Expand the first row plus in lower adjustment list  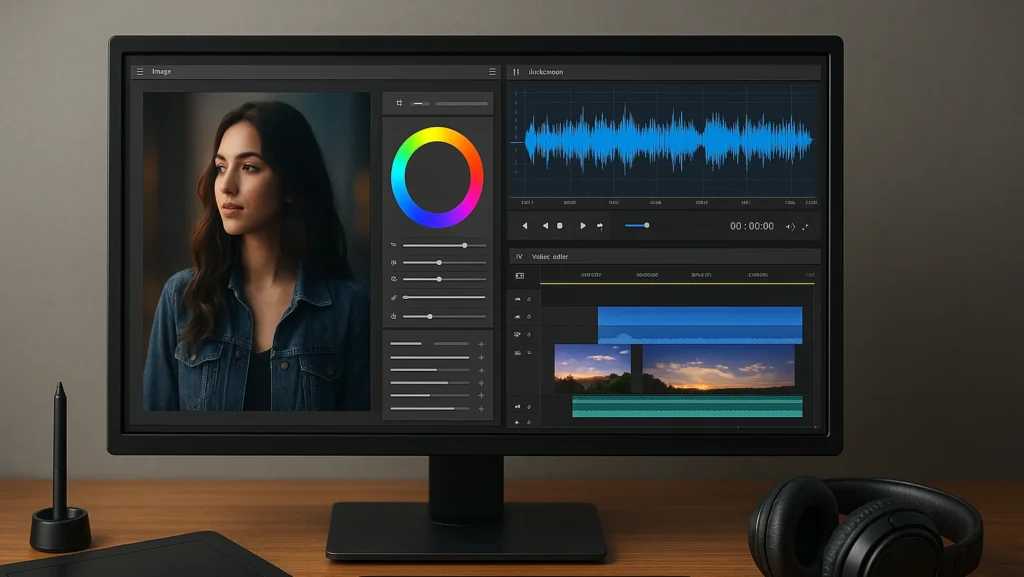[x=481, y=344]
